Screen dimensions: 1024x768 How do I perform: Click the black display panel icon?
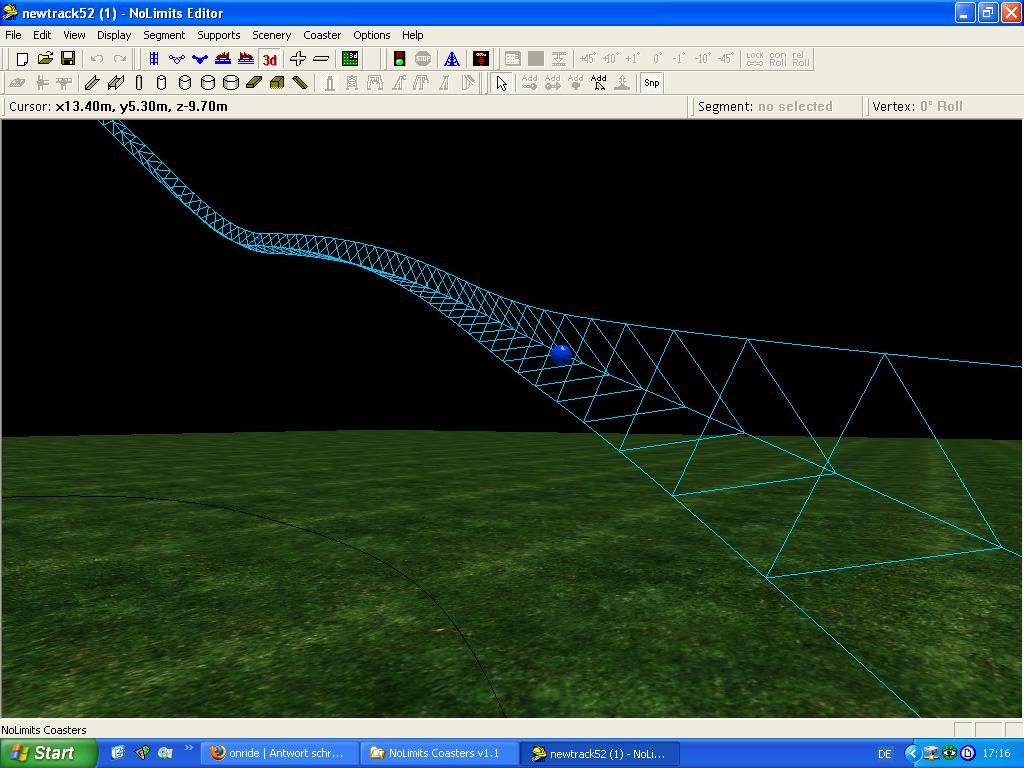481,59
